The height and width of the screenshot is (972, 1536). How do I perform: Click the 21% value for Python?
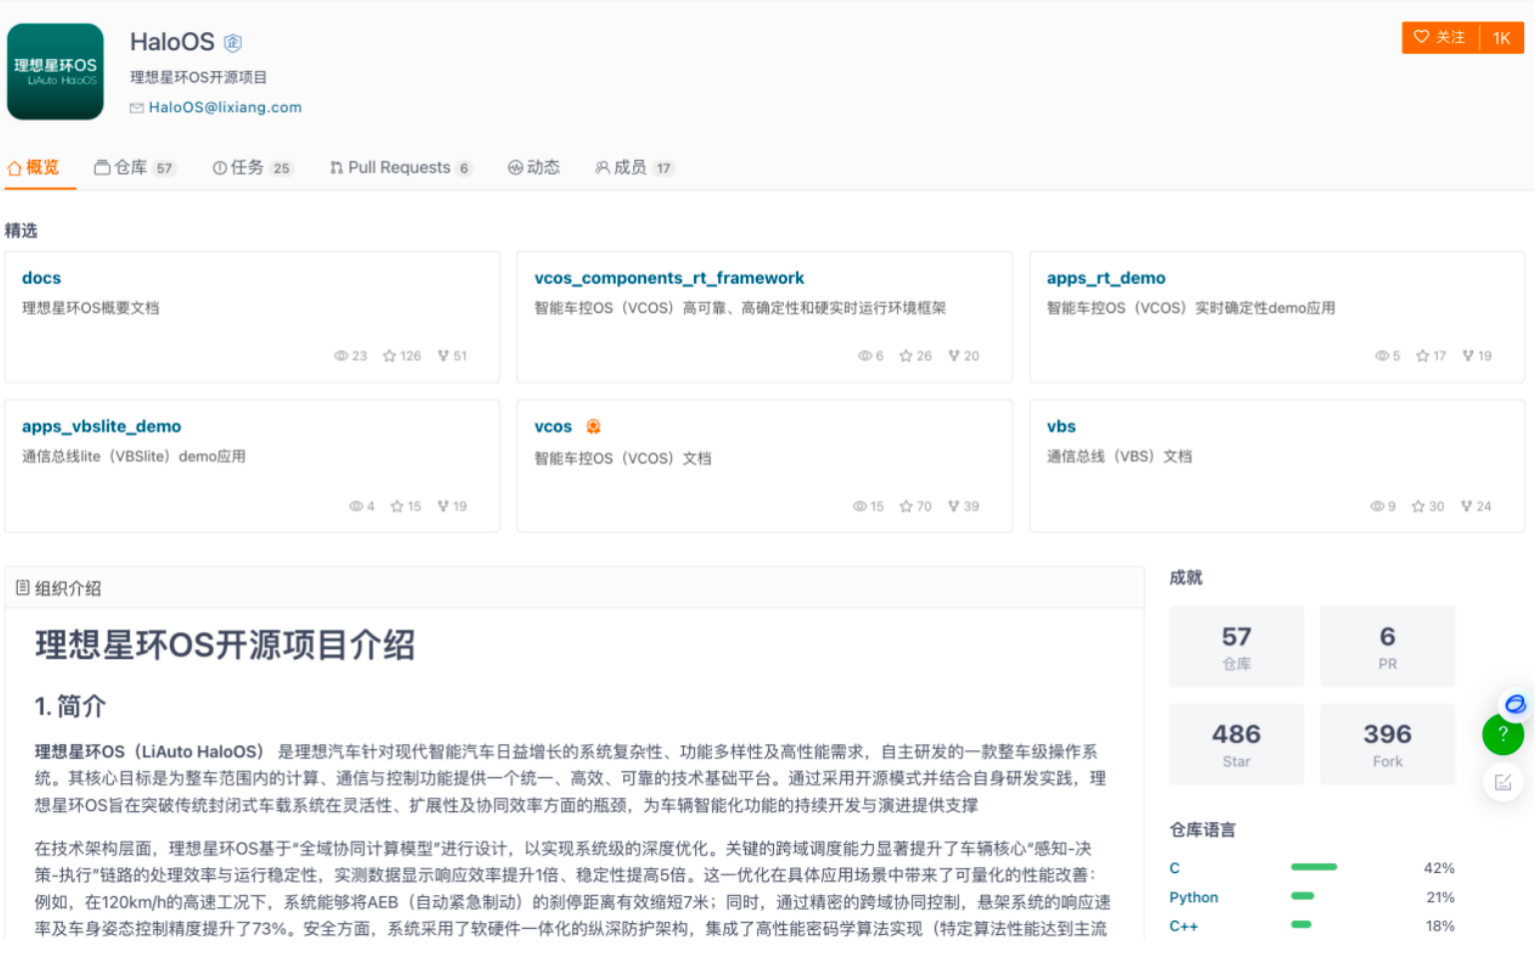pyautogui.click(x=1440, y=897)
